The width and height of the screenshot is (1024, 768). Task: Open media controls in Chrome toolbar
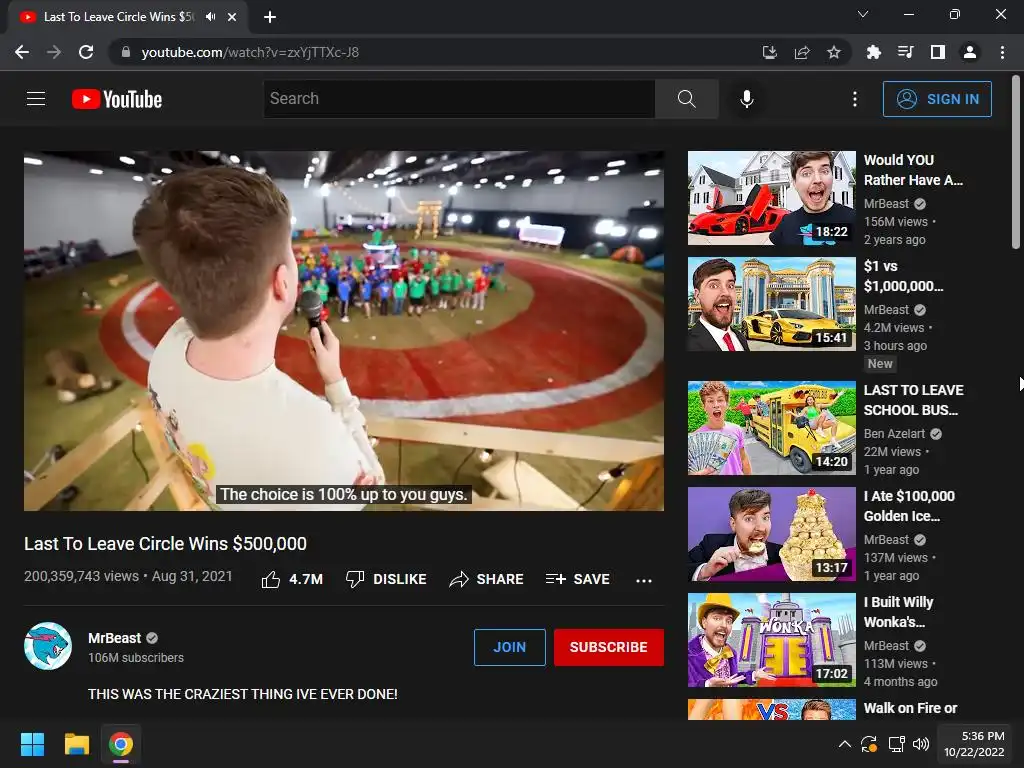tap(906, 52)
